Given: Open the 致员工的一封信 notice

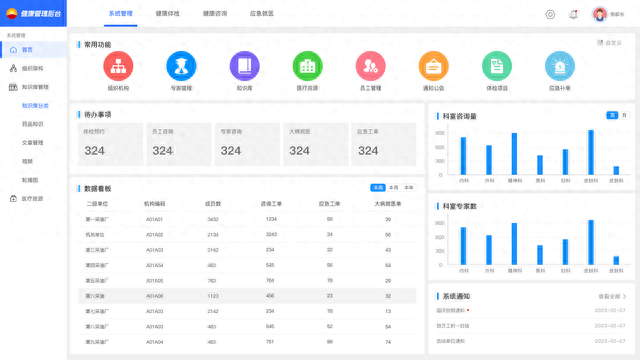Looking at the screenshot, I should [x=453, y=326].
